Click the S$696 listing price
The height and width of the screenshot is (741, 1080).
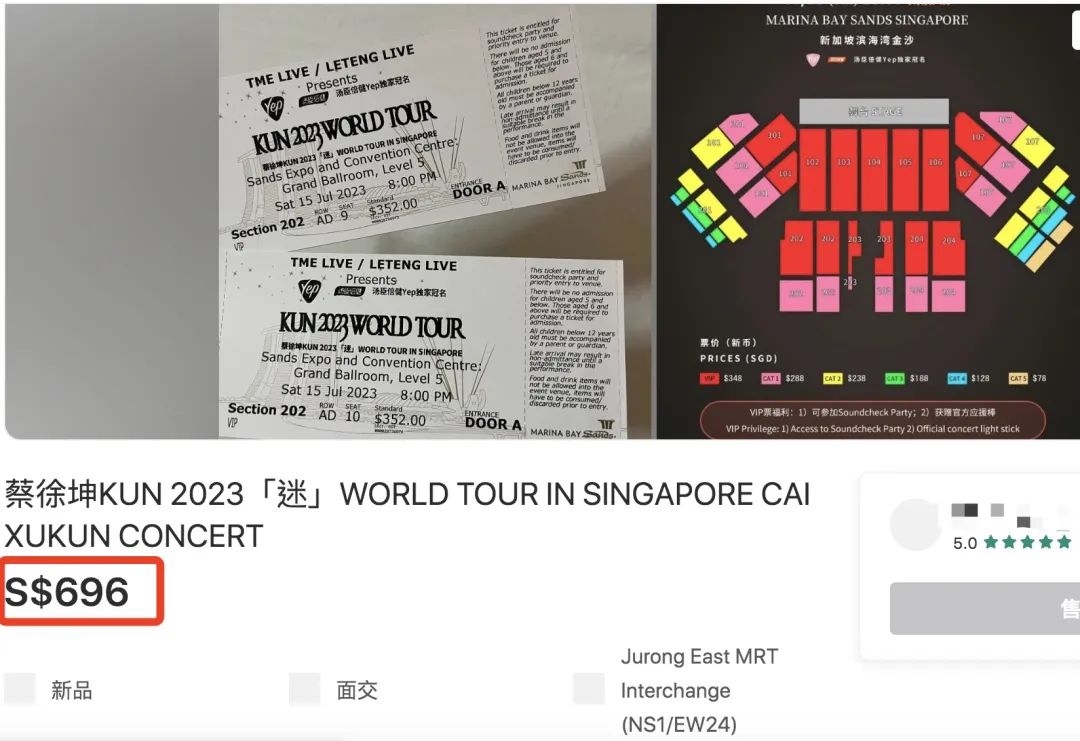pos(67,592)
